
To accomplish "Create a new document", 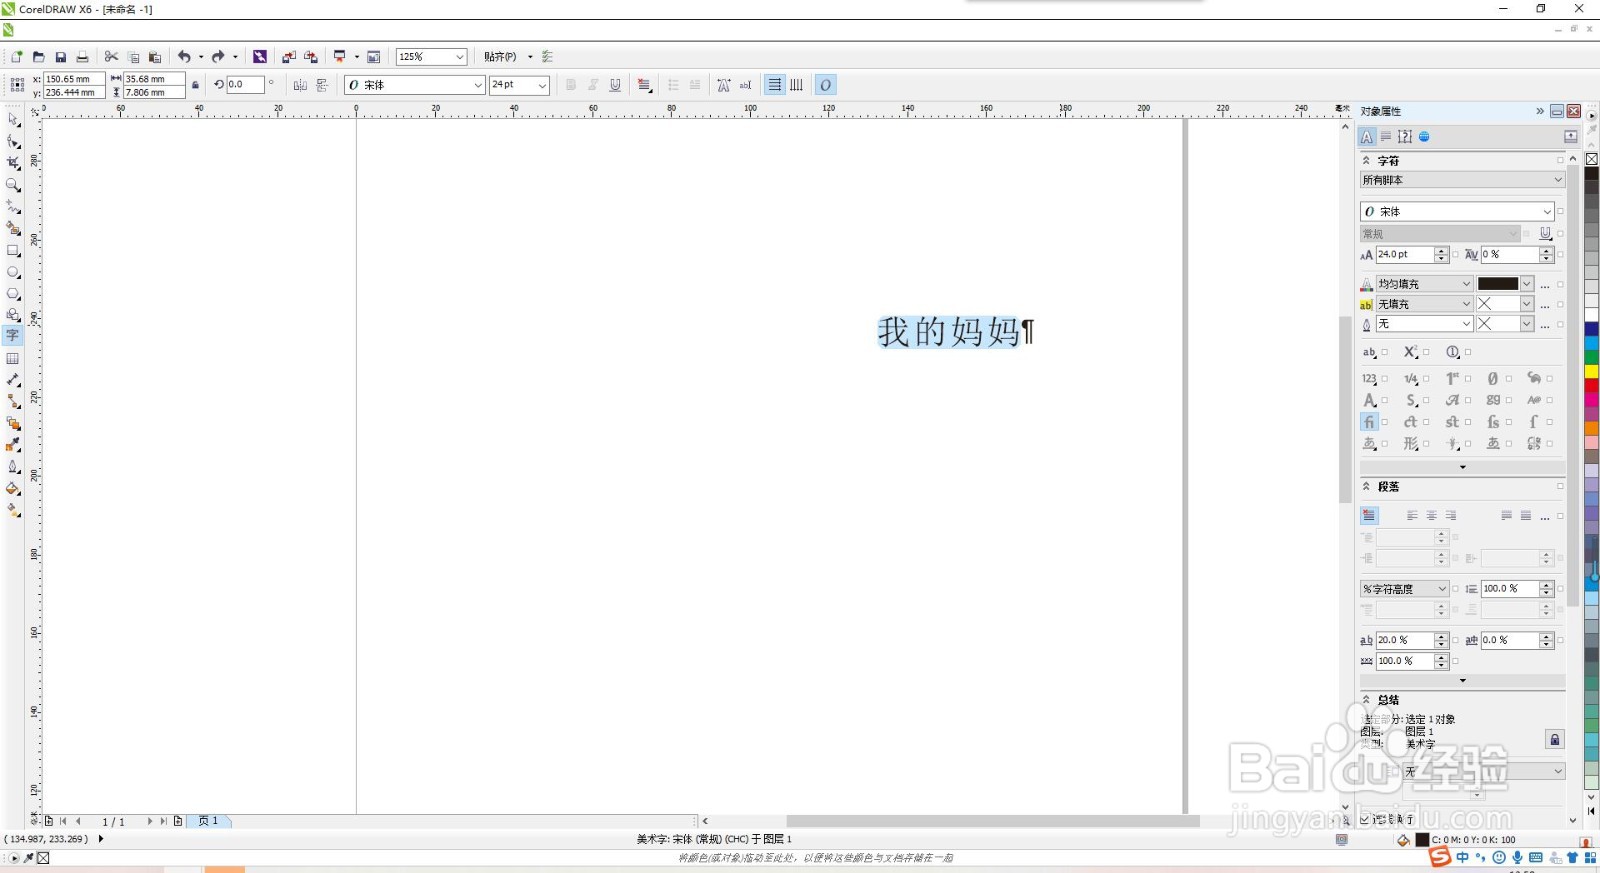I will tap(17, 57).
